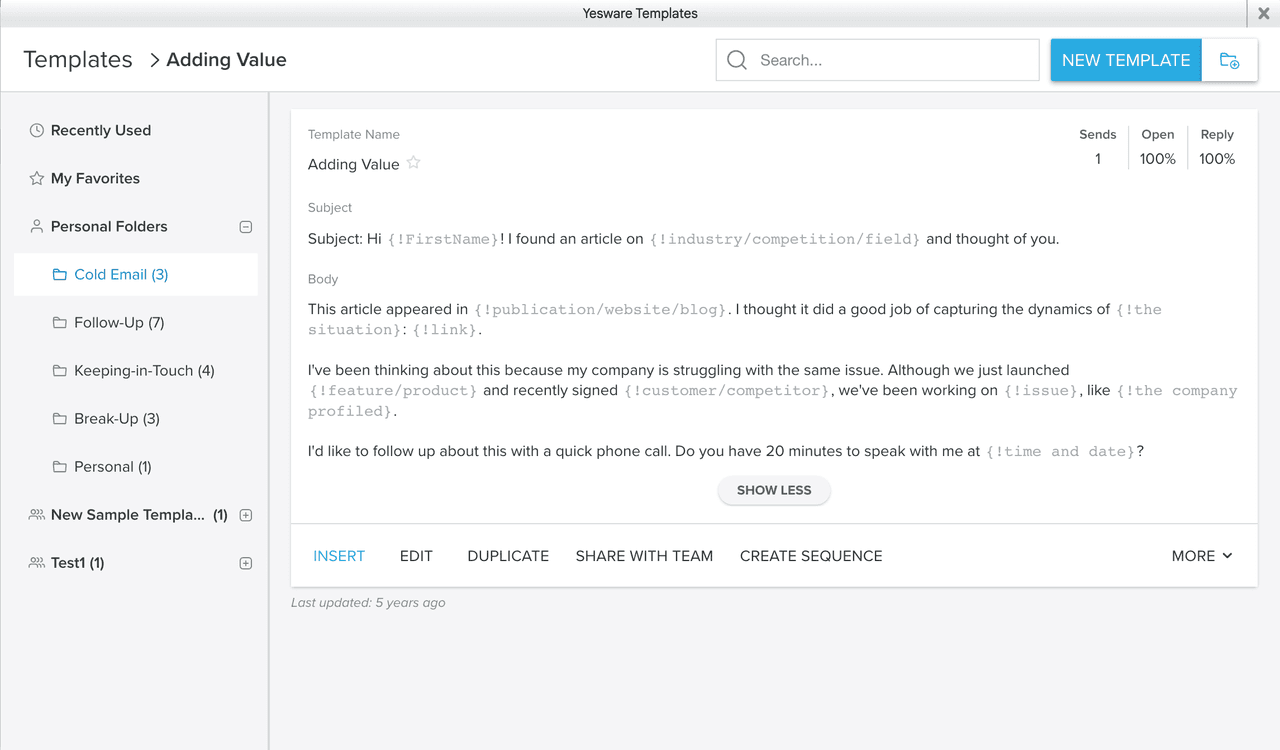1280x750 pixels.
Task: Click the {!customer/competitor} placeholder
Action: (x=726, y=391)
